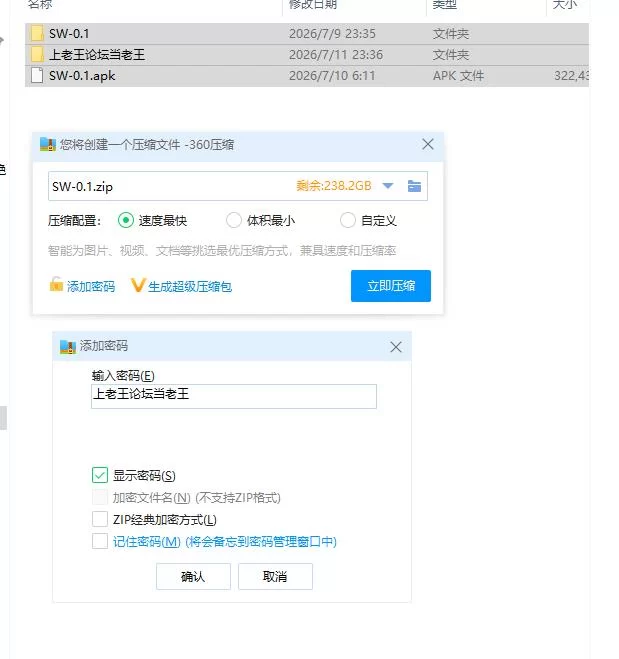619x659 pixels.
Task: Click the date 2026/7/9 23:35
Action: point(332,34)
